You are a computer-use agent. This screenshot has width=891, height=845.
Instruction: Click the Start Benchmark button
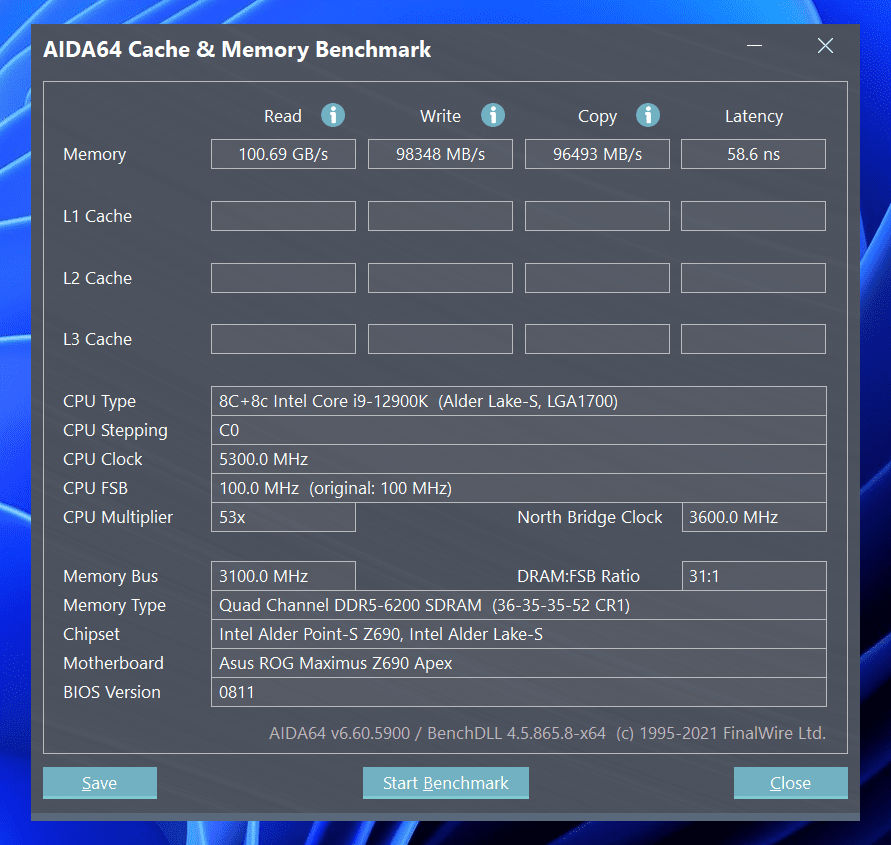pyautogui.click(x=446, y=782)
